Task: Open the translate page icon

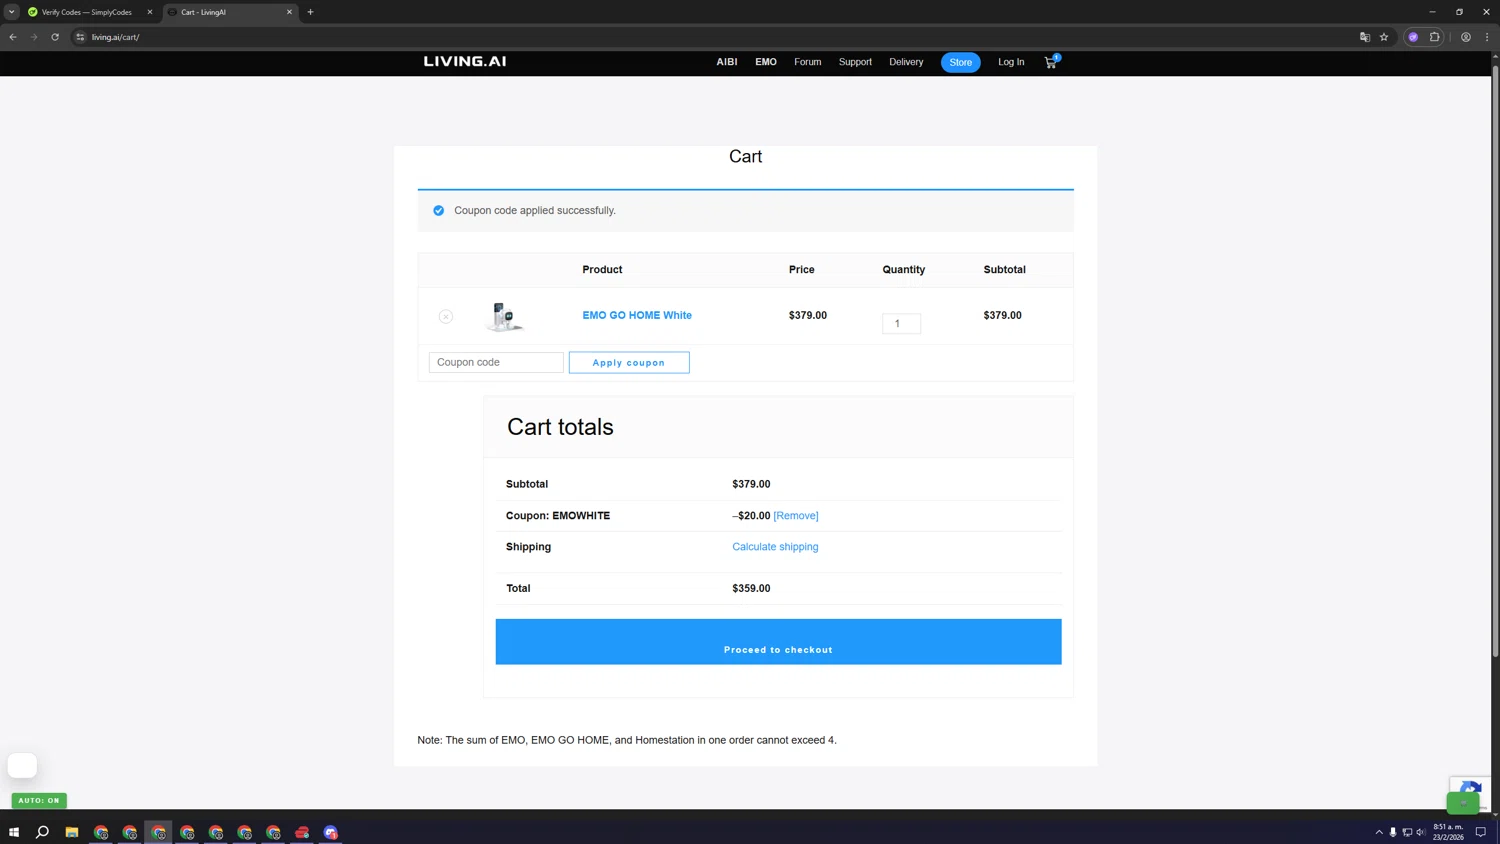Action: pos(1364,37)
